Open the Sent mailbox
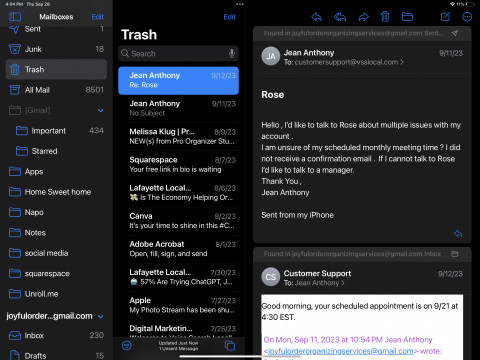480x360 pixels. pos(56,29)
